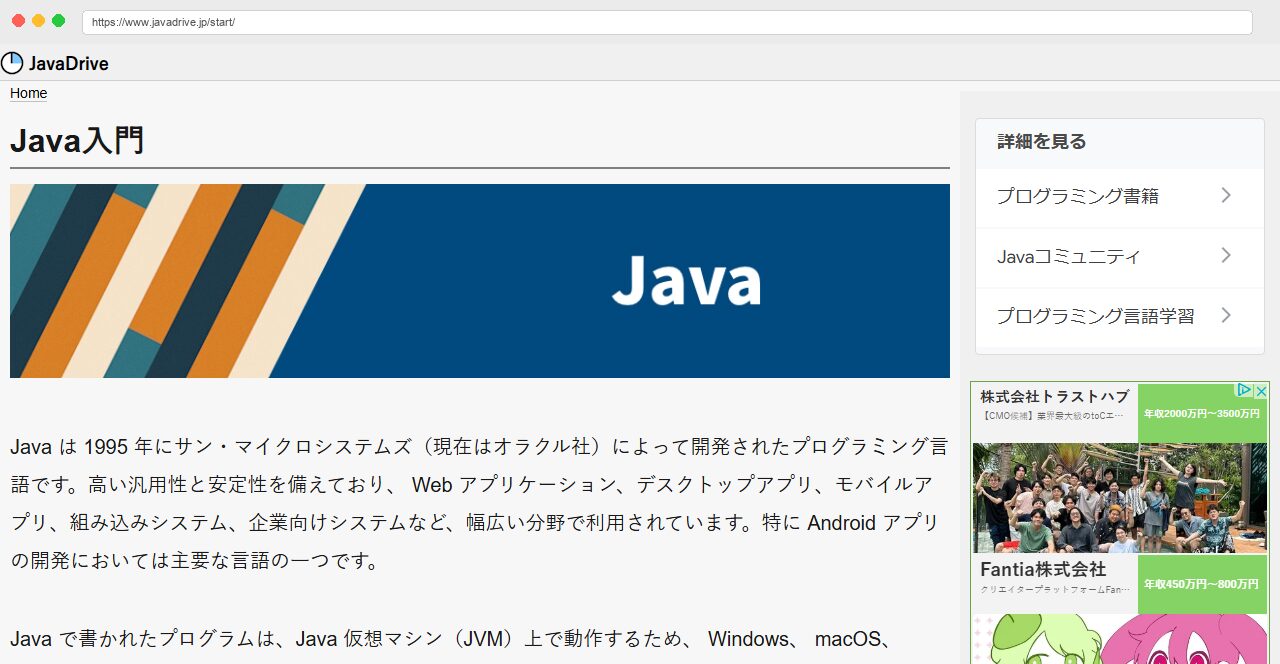Focus the browser address bar

[667, 22]
